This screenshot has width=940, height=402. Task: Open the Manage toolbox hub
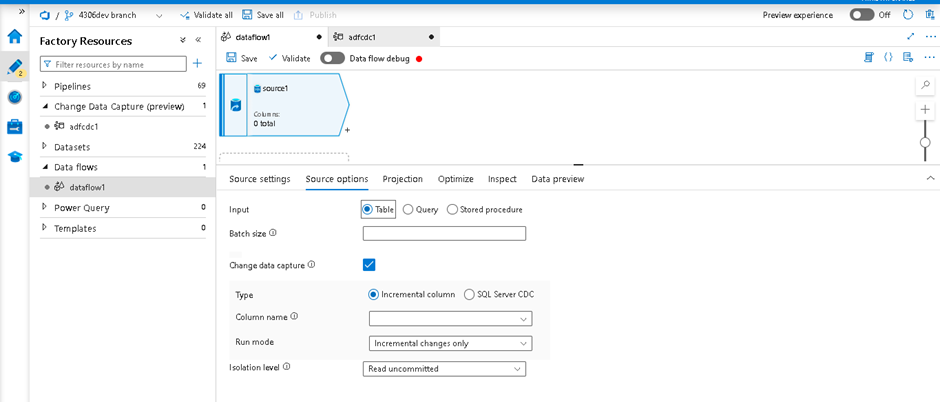14,126
